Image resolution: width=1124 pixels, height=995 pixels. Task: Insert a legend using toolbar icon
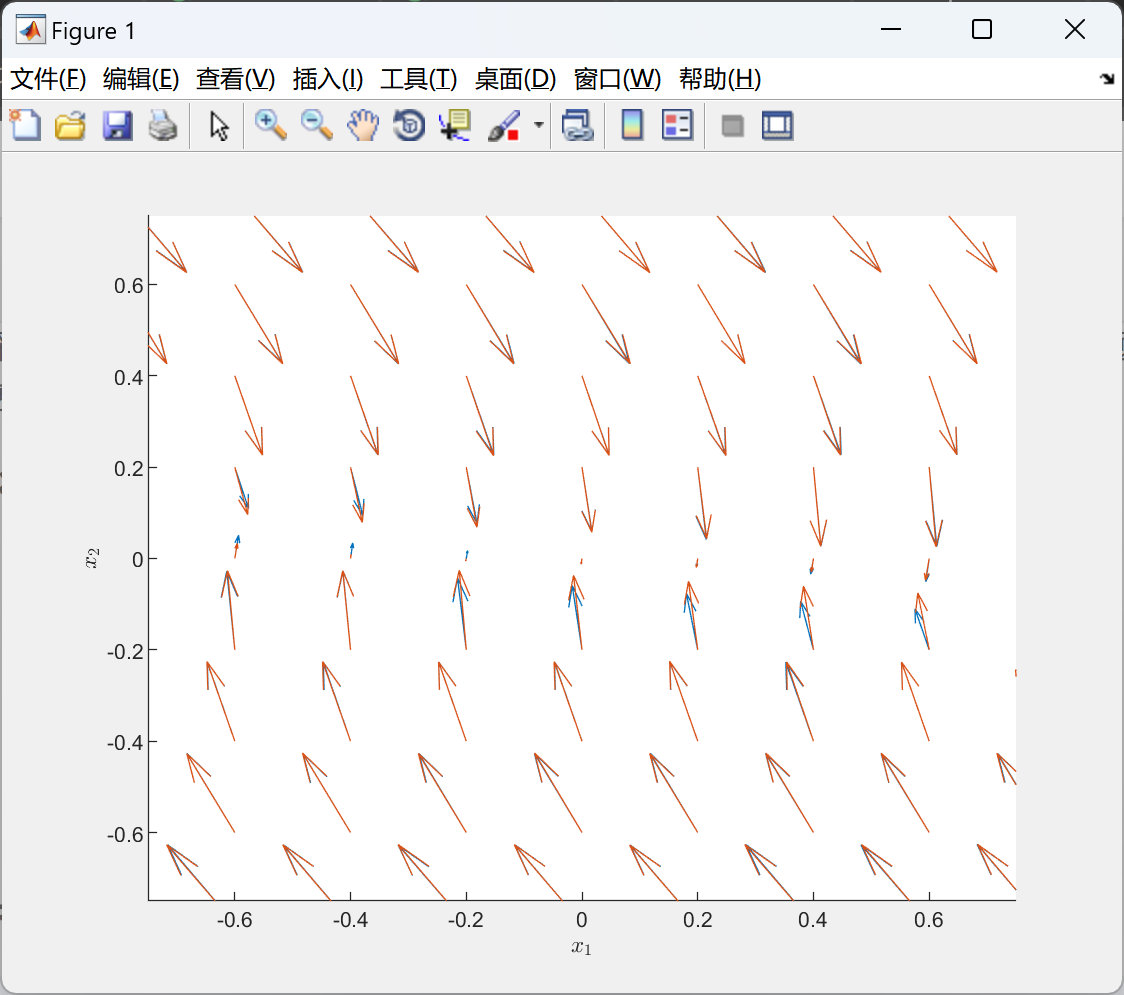pyautogui.click(x=677, y=125)
